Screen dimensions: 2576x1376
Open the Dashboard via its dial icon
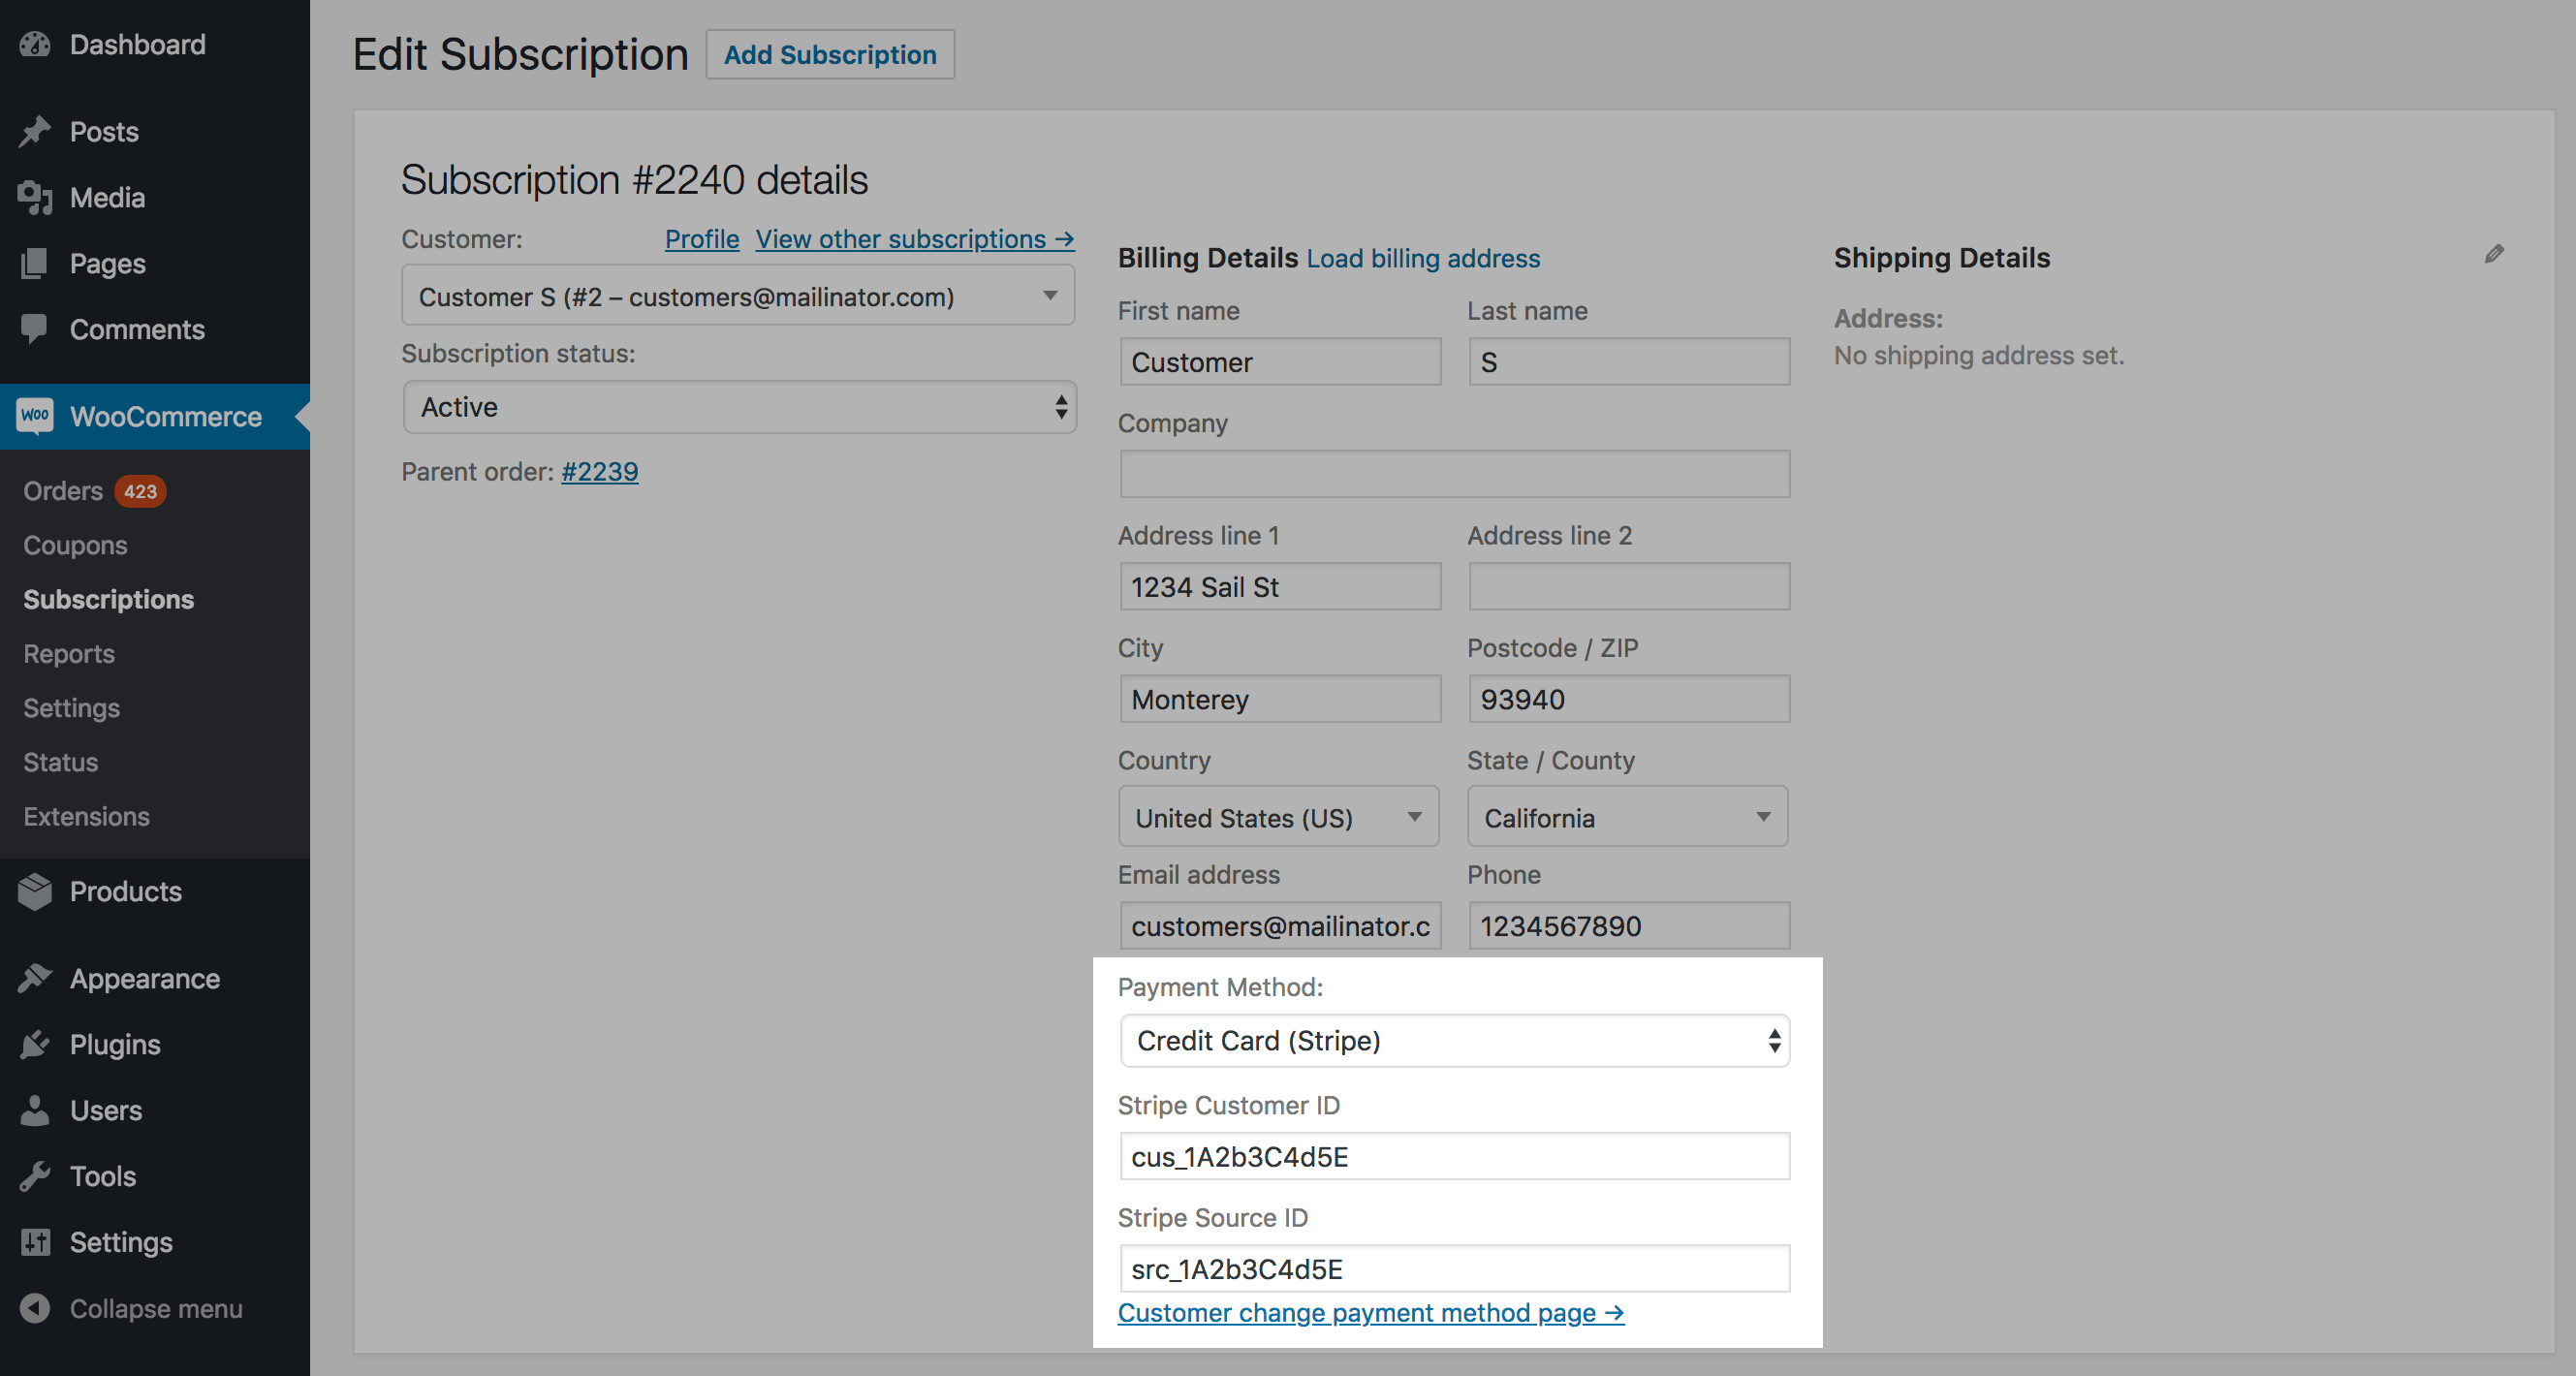tap(35, 44)
